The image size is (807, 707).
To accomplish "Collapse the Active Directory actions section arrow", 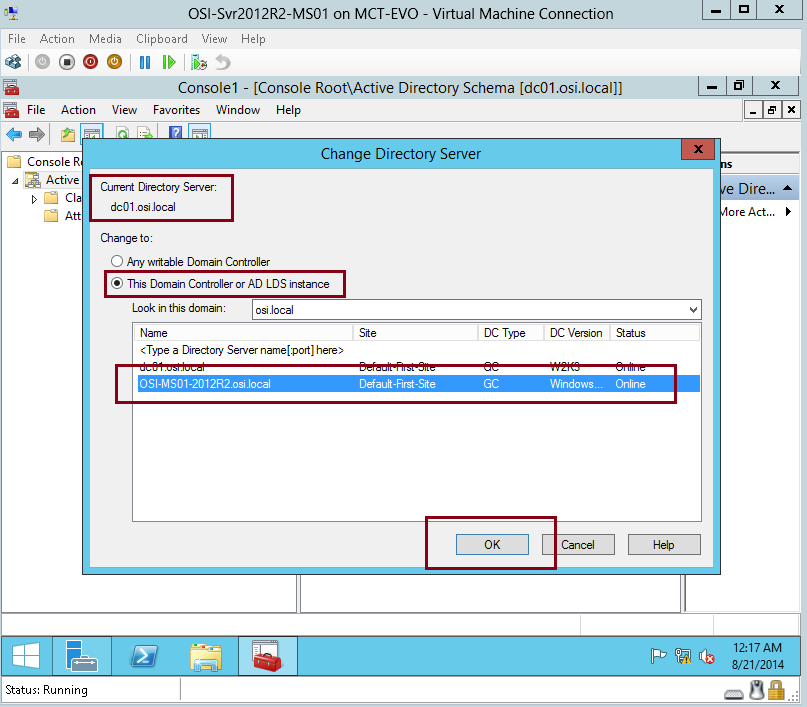I will 787,188.
